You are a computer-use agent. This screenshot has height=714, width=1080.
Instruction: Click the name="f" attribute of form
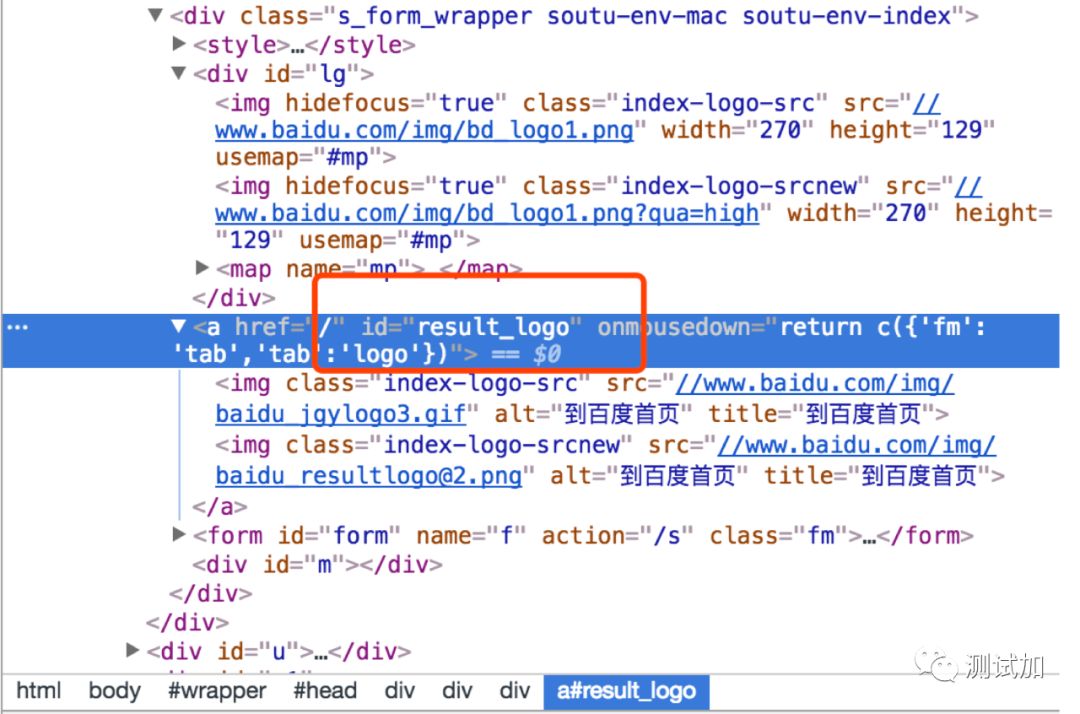click(471, 535)
